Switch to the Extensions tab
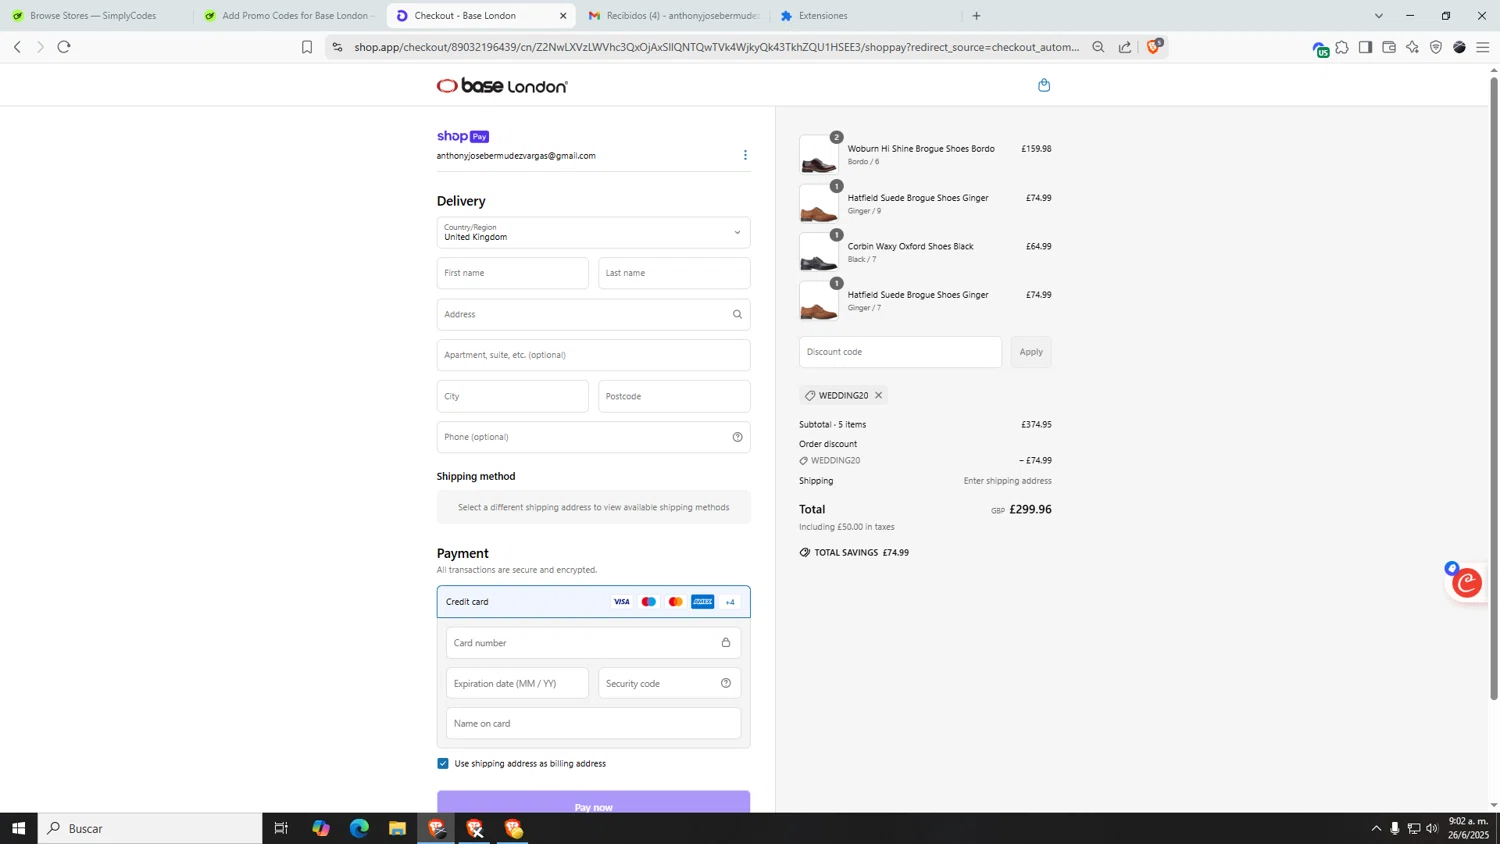The width and height of the screenshot is (1500, 844). tap(865, 16)
